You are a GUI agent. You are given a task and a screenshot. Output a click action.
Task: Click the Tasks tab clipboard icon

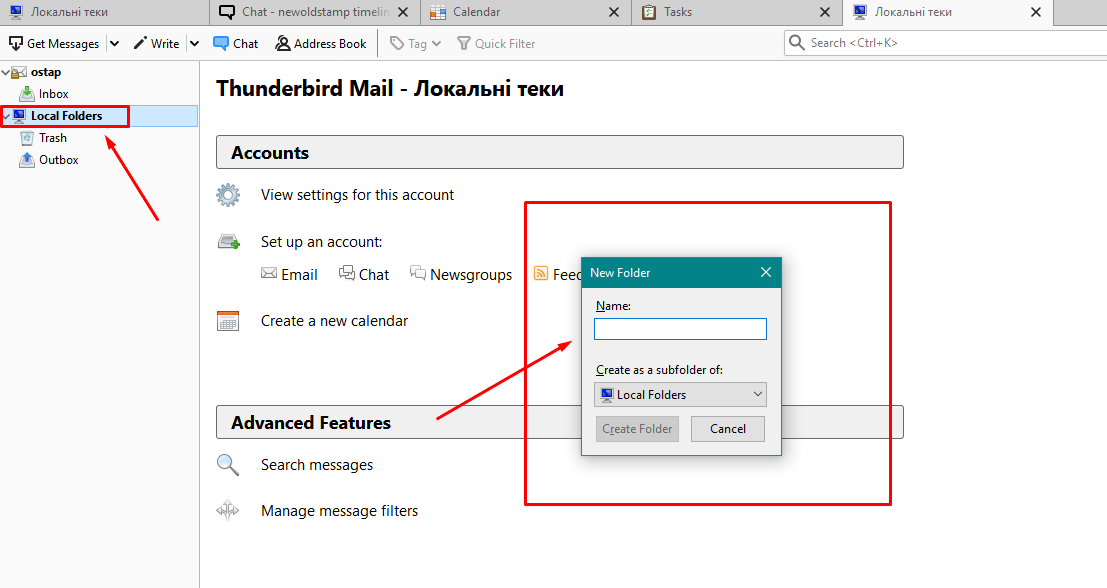pyautogui.click(x=649, y=12)
